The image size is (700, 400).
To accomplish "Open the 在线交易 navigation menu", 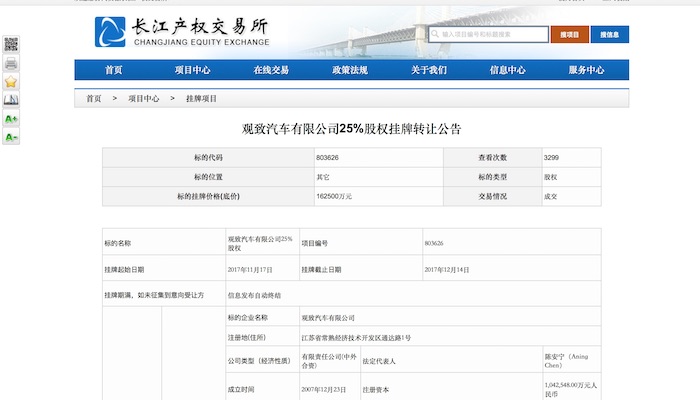I will click(271, 70).
